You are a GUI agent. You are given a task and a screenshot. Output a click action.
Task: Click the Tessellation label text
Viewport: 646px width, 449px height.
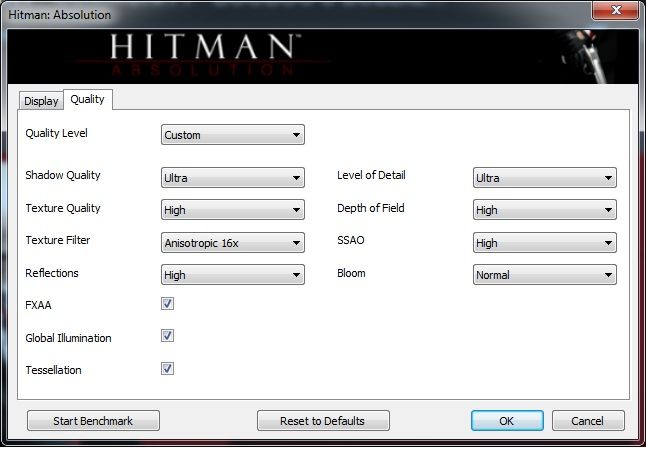point(54,370)
